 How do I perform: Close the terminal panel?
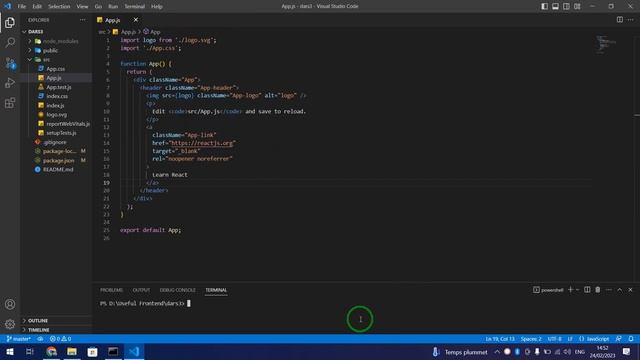[630, 290]
